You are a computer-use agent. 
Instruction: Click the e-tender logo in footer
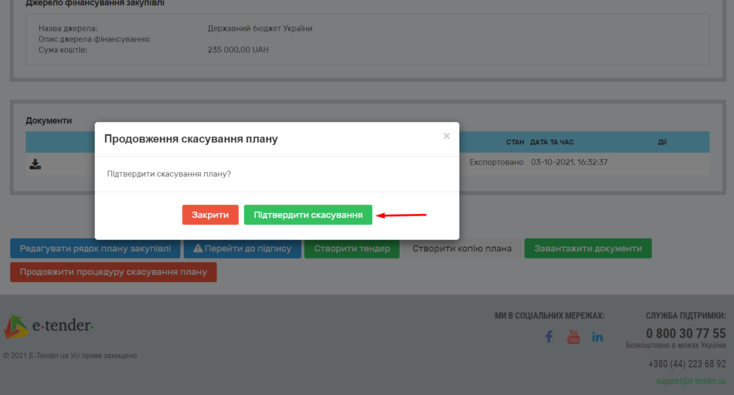click(x=49, y=326)
